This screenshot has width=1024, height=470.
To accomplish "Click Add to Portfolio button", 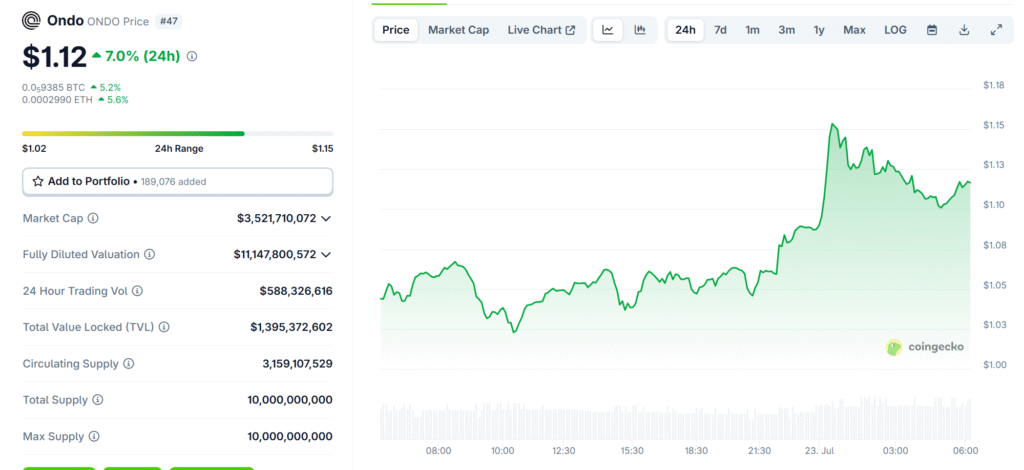I will point(177,182).
